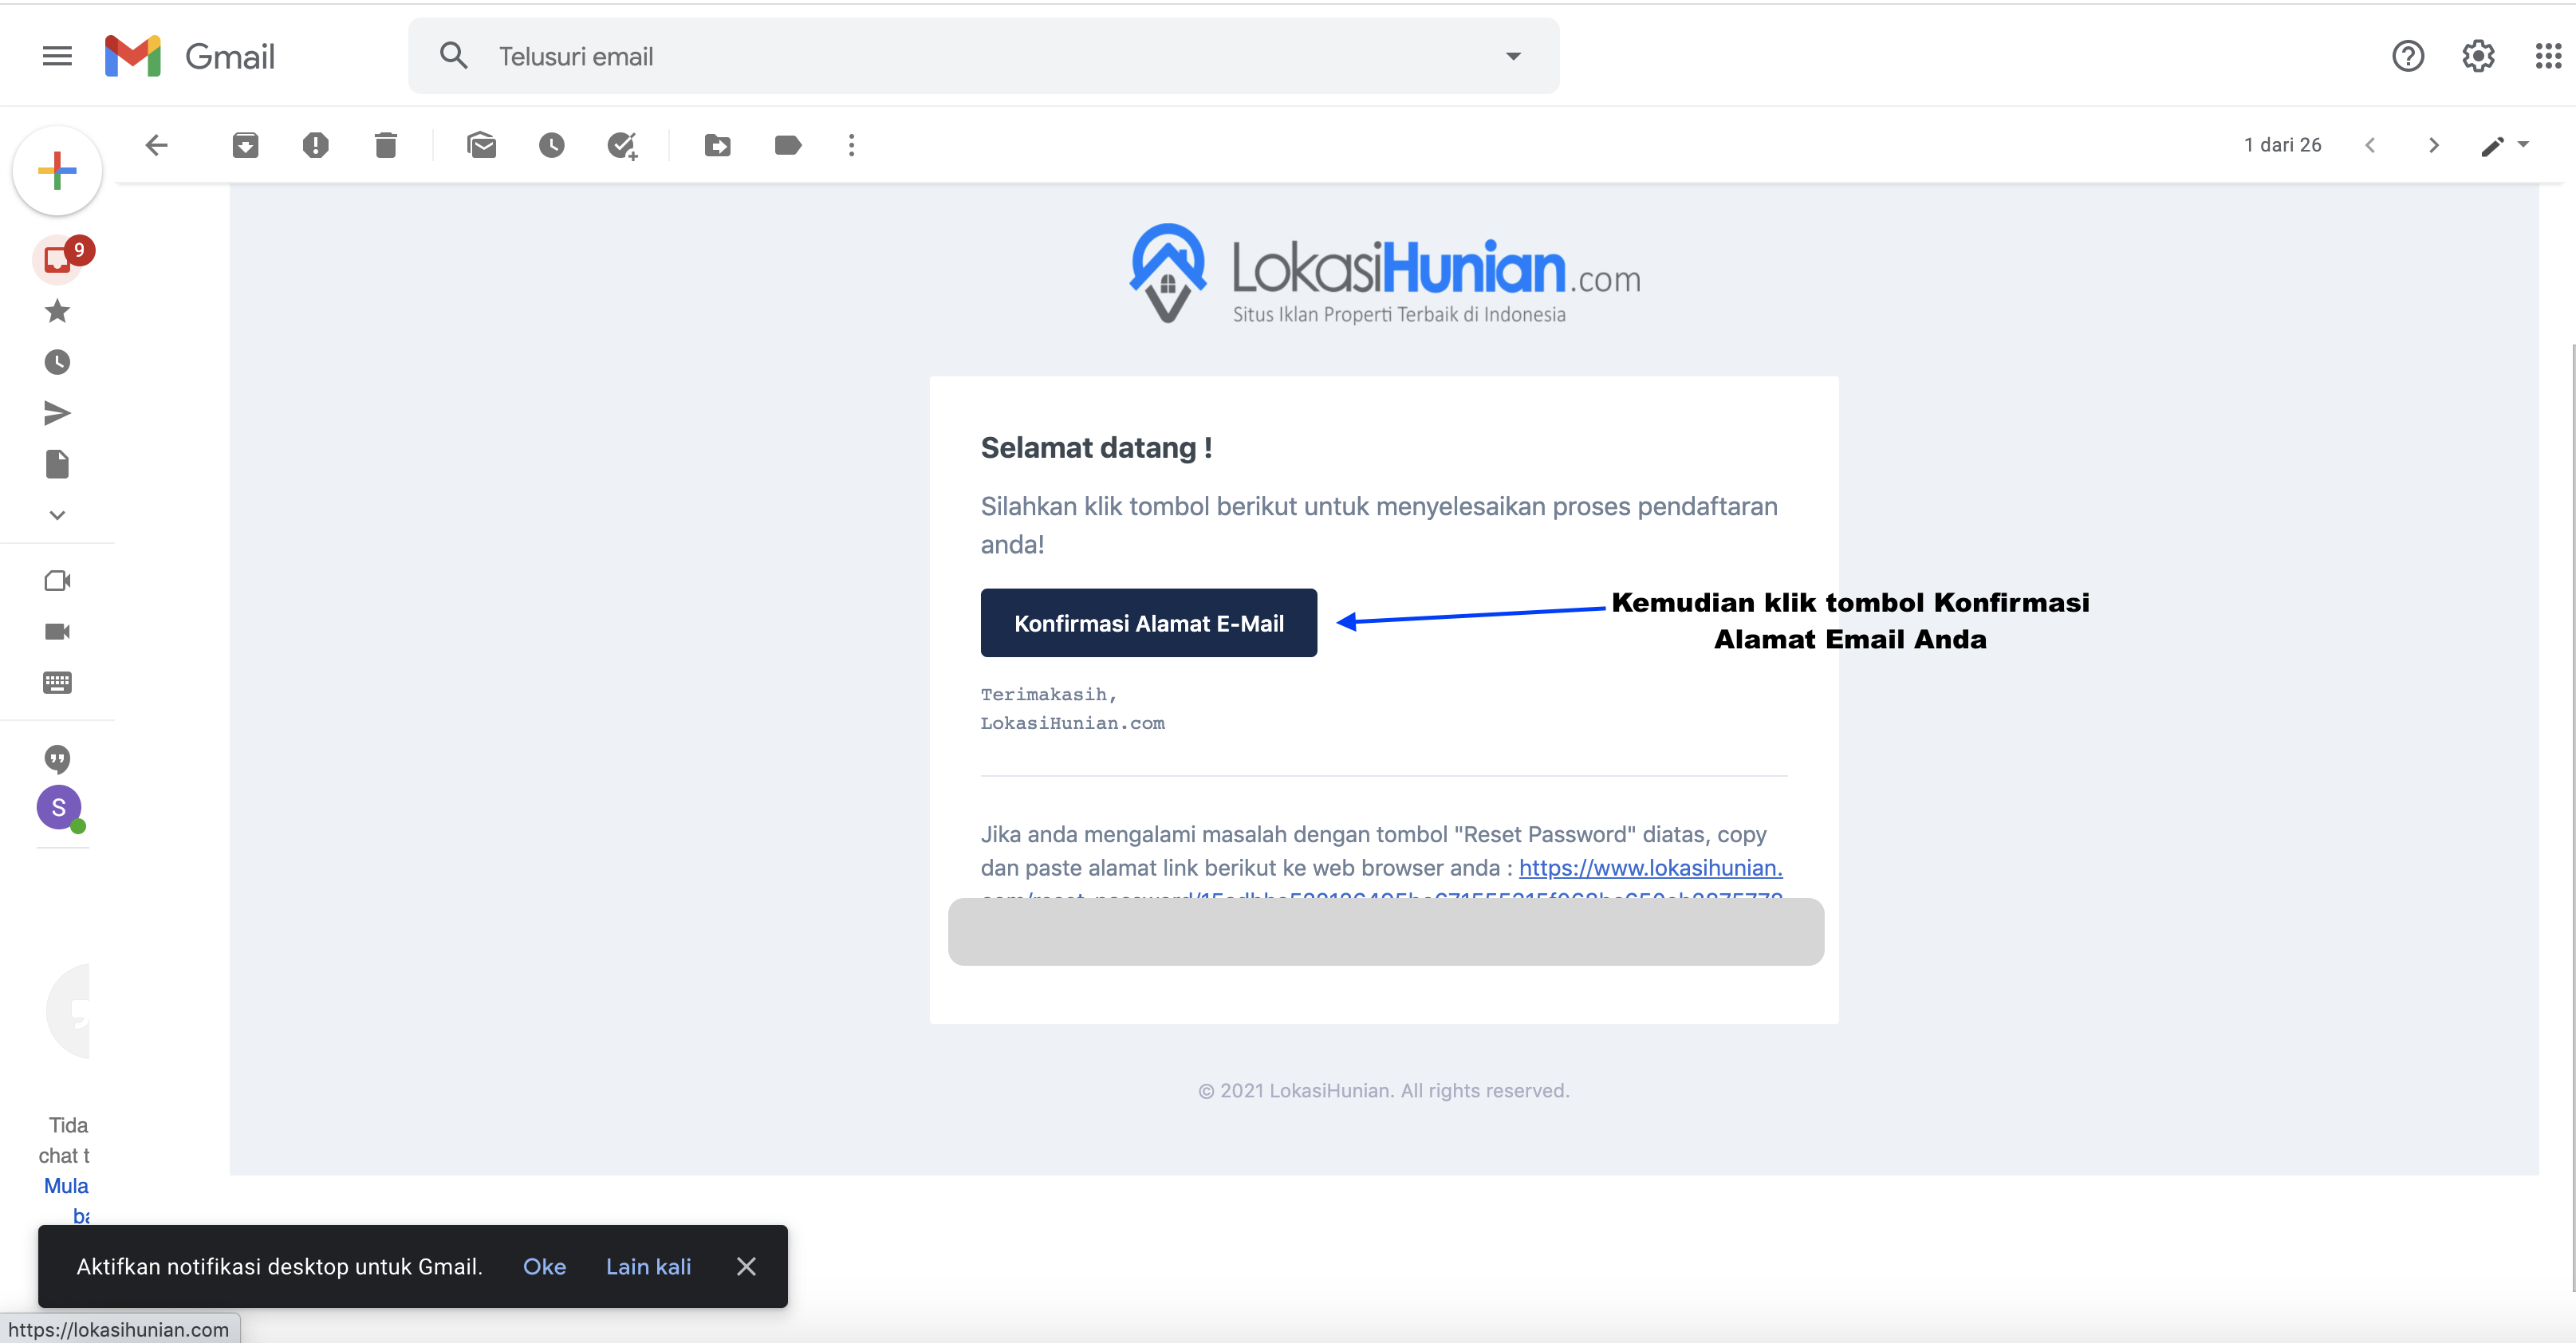Add this email to Tasks
Viewport: 2576px width, 1343px height.
[x=622, y=146]
